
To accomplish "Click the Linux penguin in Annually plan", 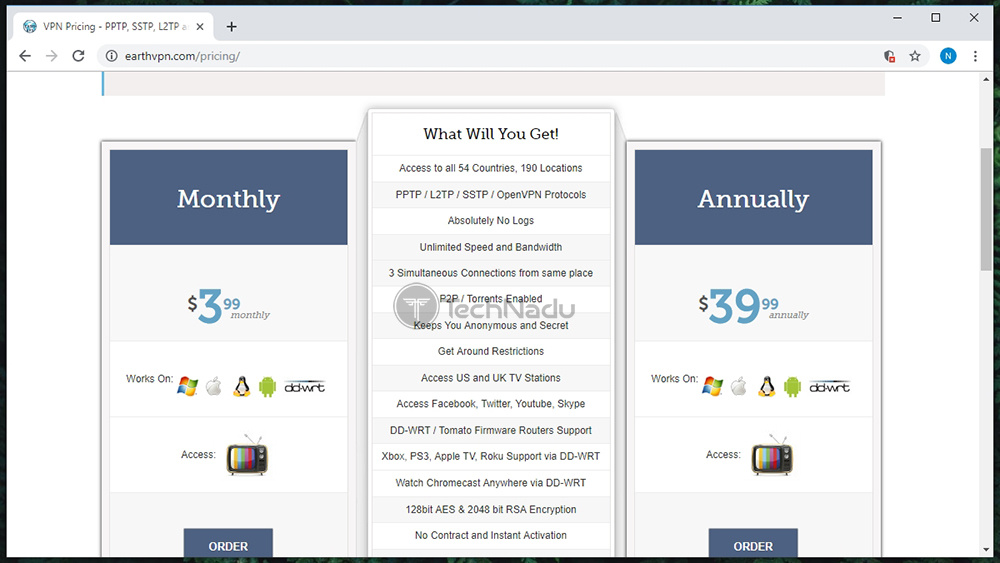I will click(x=767, y=386).
